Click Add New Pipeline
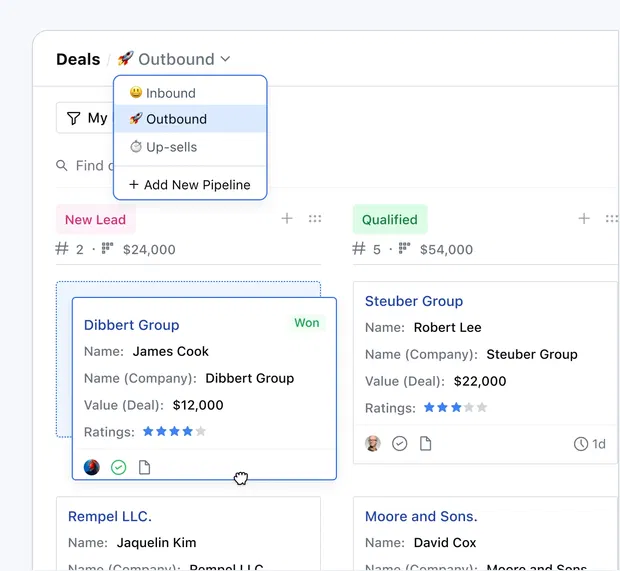Image resolution: width=620 pixels, height=571 pixels. [190, 185]
